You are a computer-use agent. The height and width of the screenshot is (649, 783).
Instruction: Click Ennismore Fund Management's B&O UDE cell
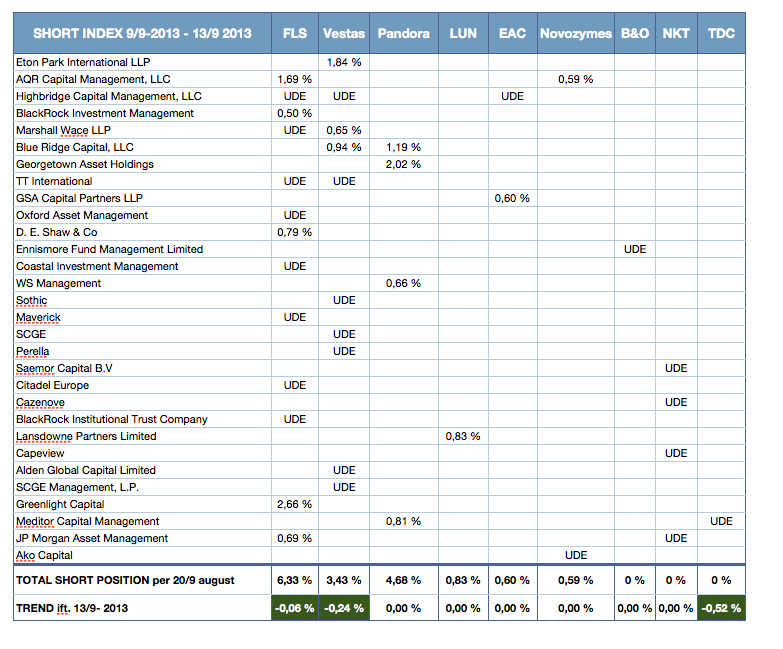[635, 249]
